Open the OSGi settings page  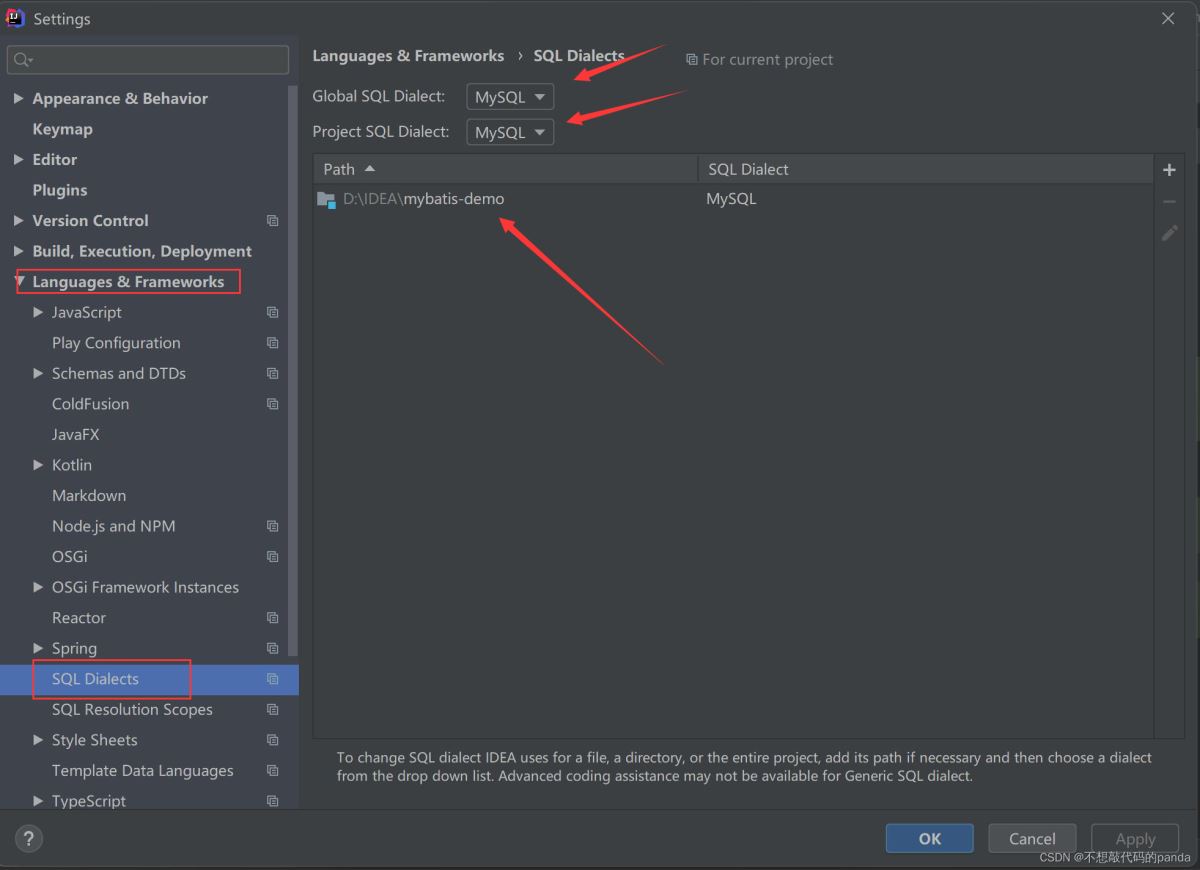point(70,557)
